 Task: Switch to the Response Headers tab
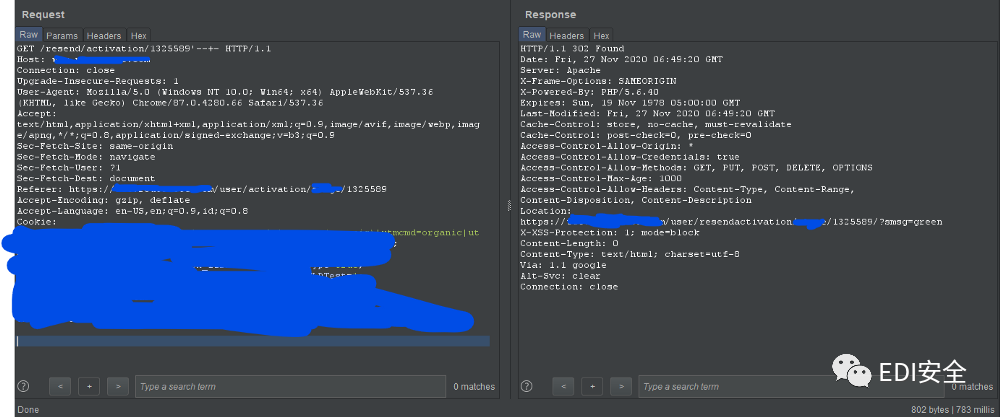(566, 35)
